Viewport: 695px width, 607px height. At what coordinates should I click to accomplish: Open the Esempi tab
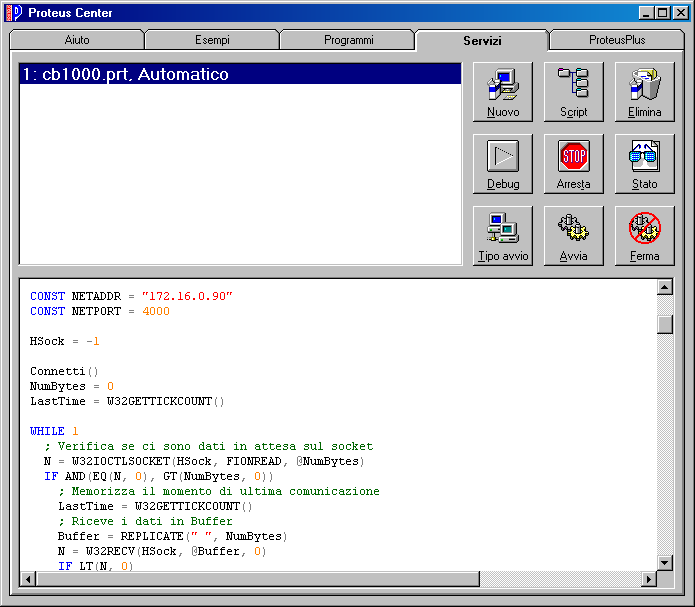coord(212,40)
